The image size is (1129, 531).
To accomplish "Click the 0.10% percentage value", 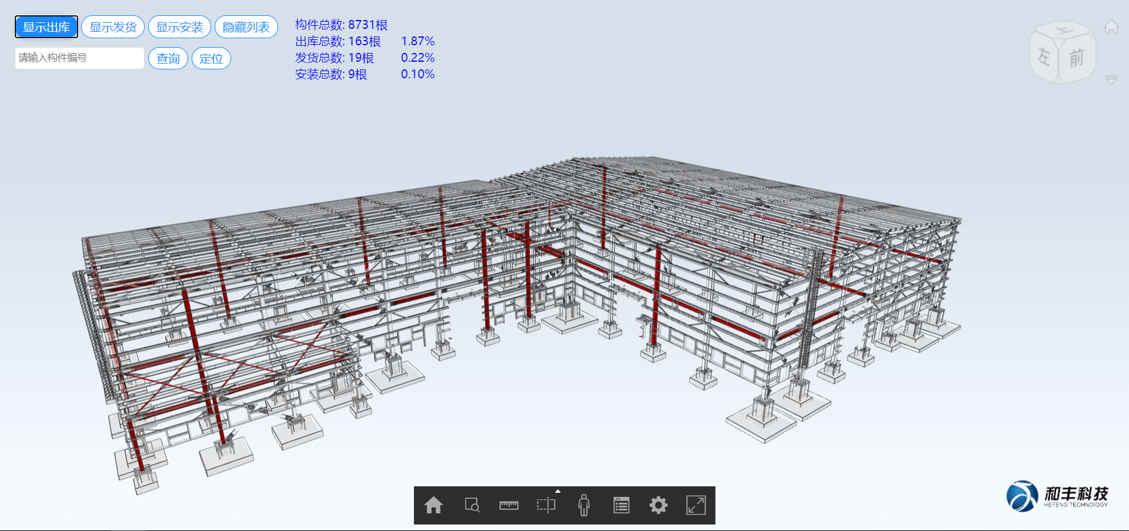I will 418,74.
